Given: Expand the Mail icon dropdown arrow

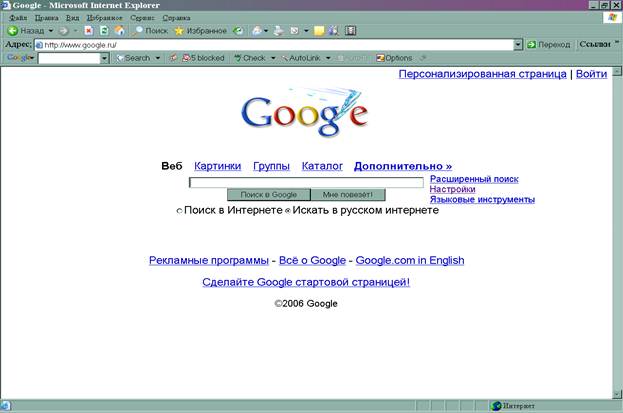Looking at the screenshot, I should tap(266, 31).
